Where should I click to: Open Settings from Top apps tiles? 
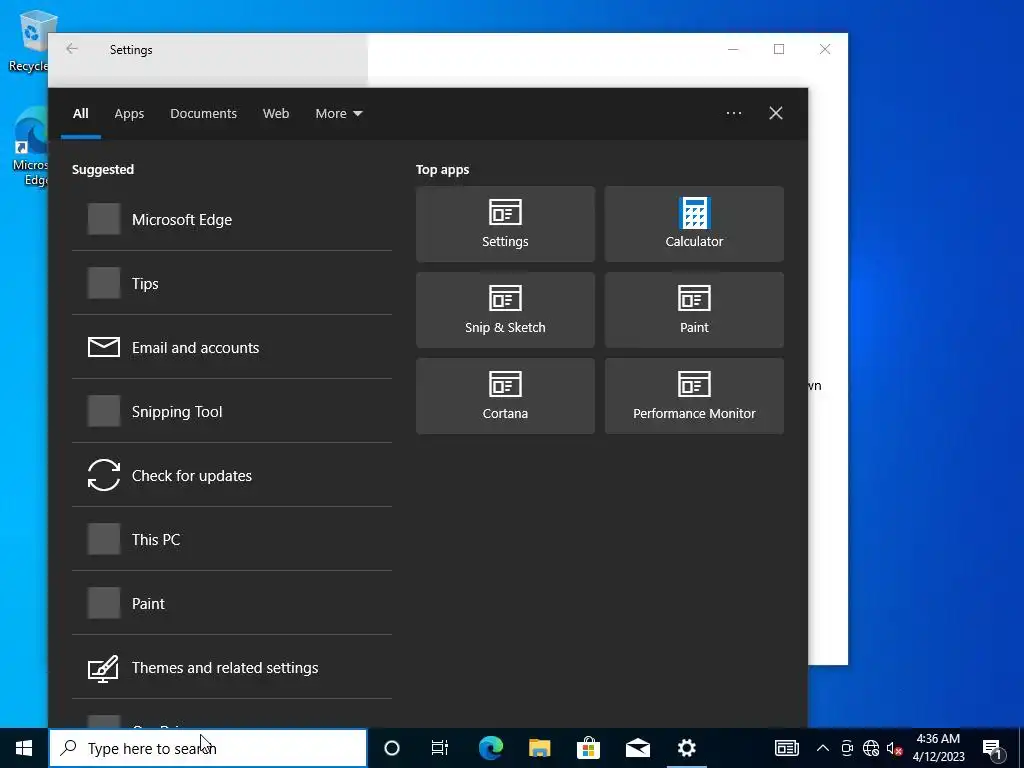[505, 224]
